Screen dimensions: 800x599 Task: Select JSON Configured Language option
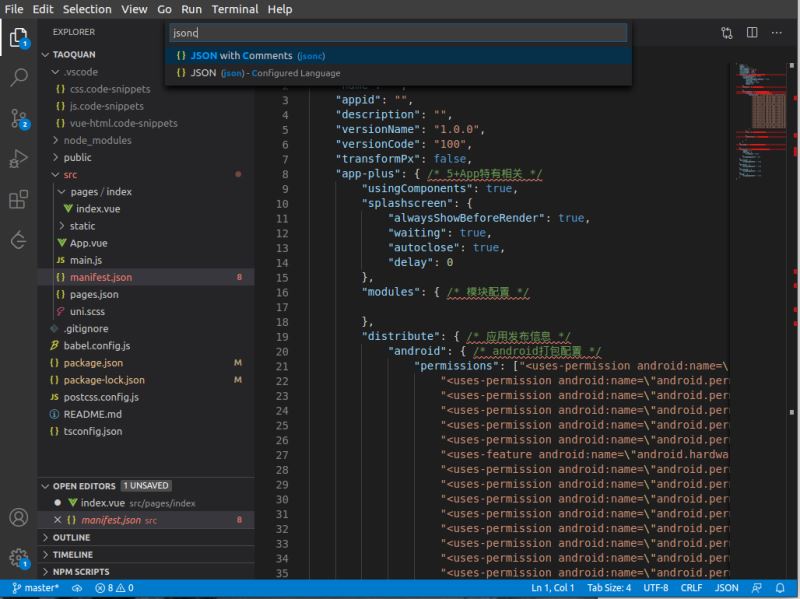click(398, 73)
